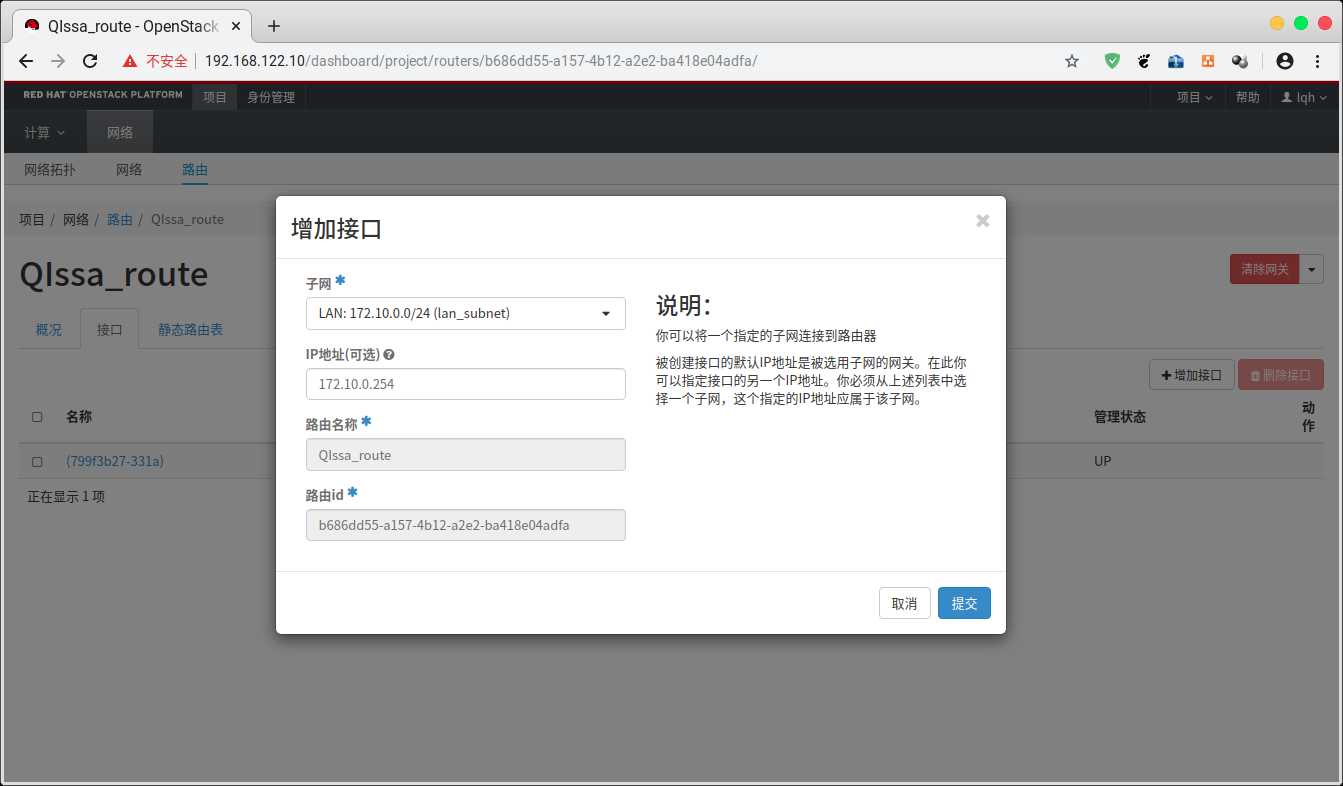Click the 名称 column header

pos(79,416)
